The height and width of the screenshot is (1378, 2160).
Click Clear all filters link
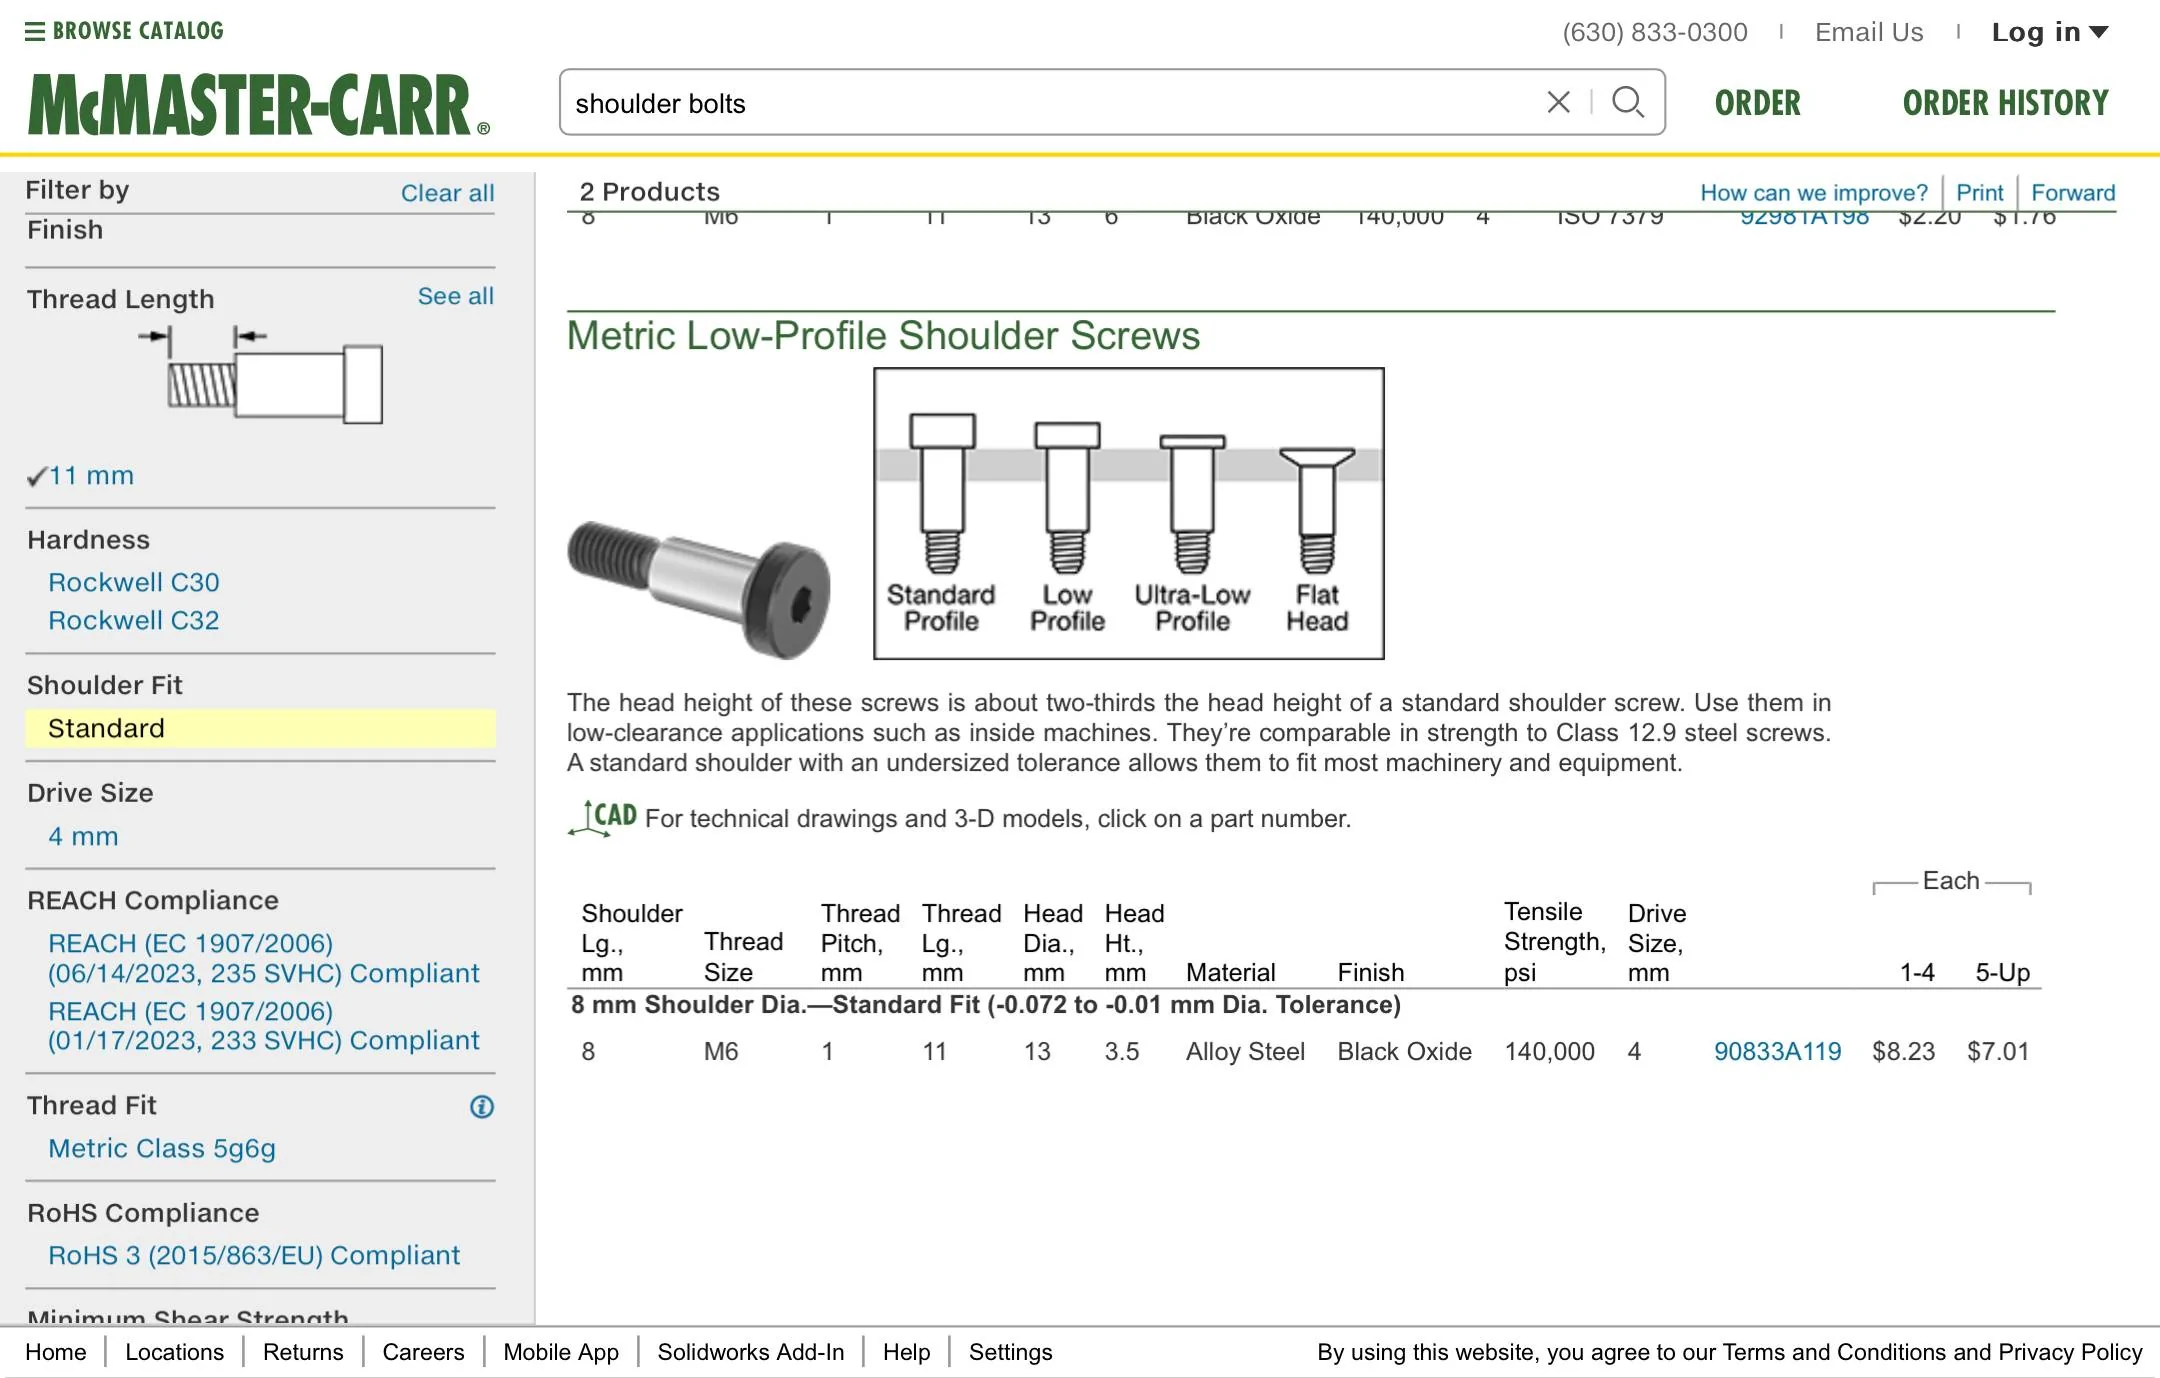click(x=447, y=193)
